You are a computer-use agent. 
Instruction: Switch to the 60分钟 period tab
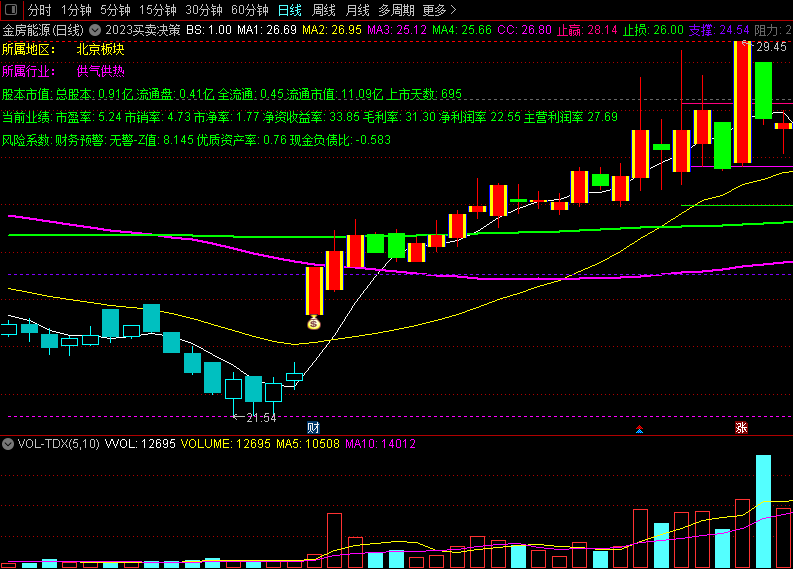[250, 10]
